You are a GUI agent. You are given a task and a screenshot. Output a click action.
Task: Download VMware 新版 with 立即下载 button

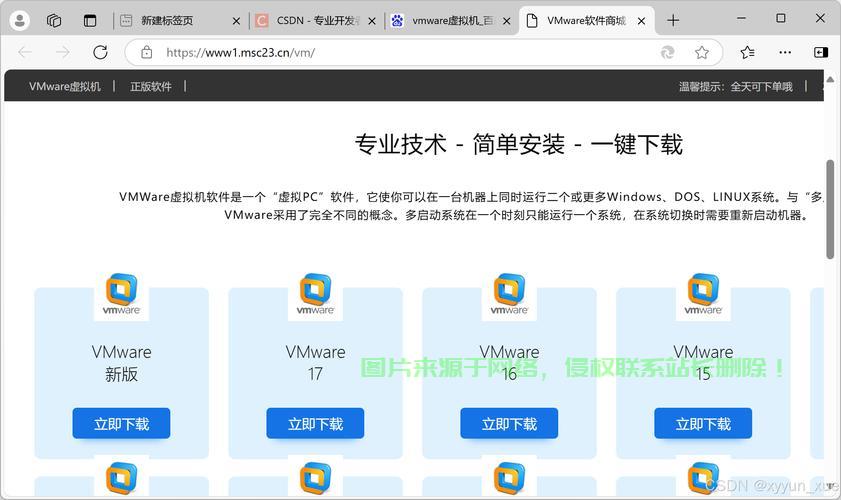click(121, 424)
